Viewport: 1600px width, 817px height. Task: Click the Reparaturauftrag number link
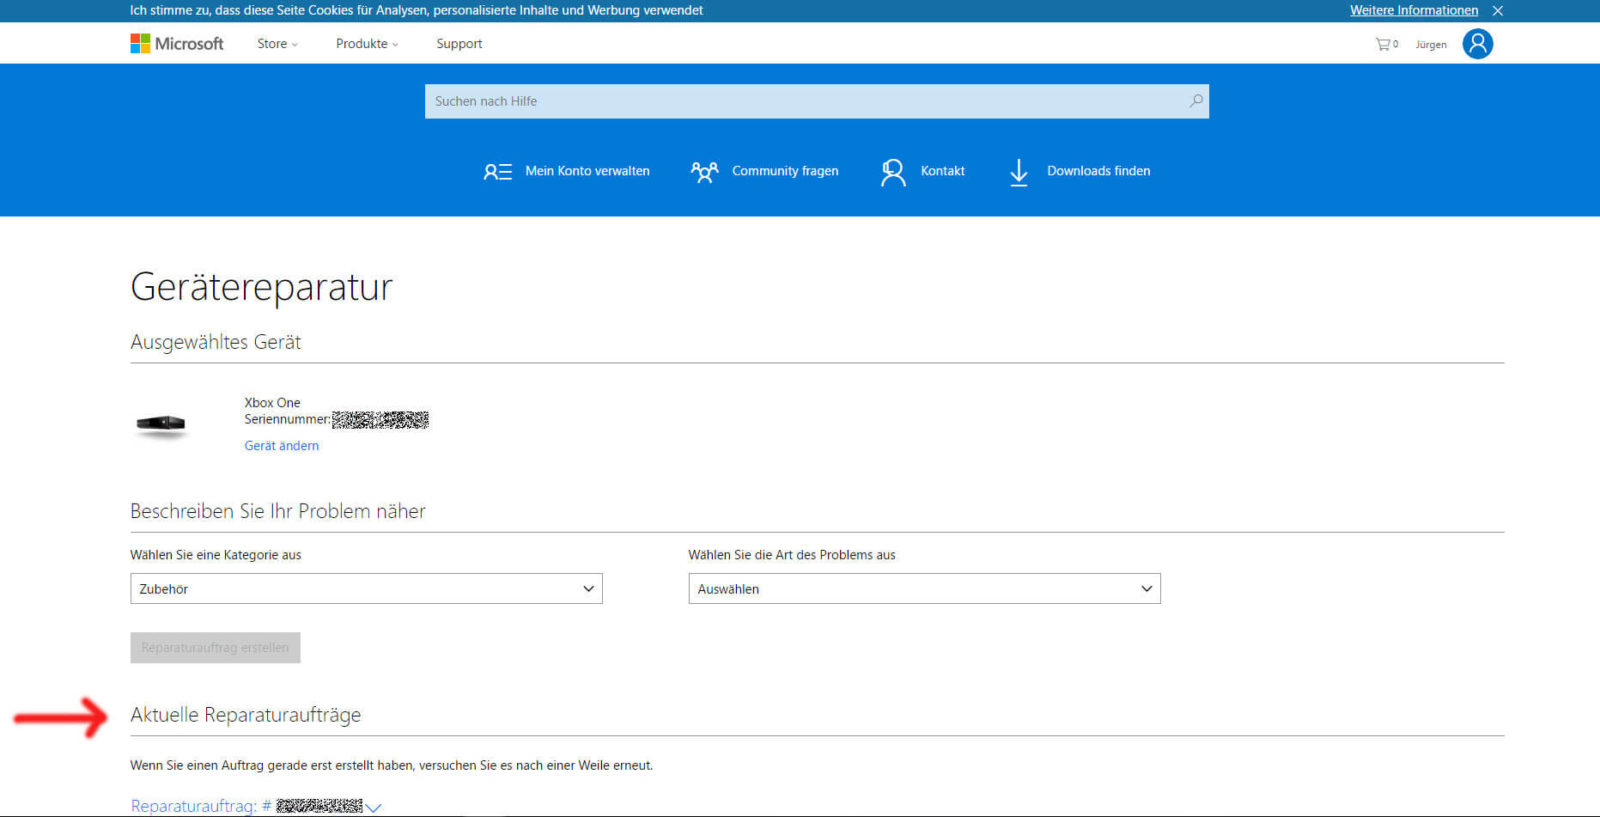(x=246, y=806)
